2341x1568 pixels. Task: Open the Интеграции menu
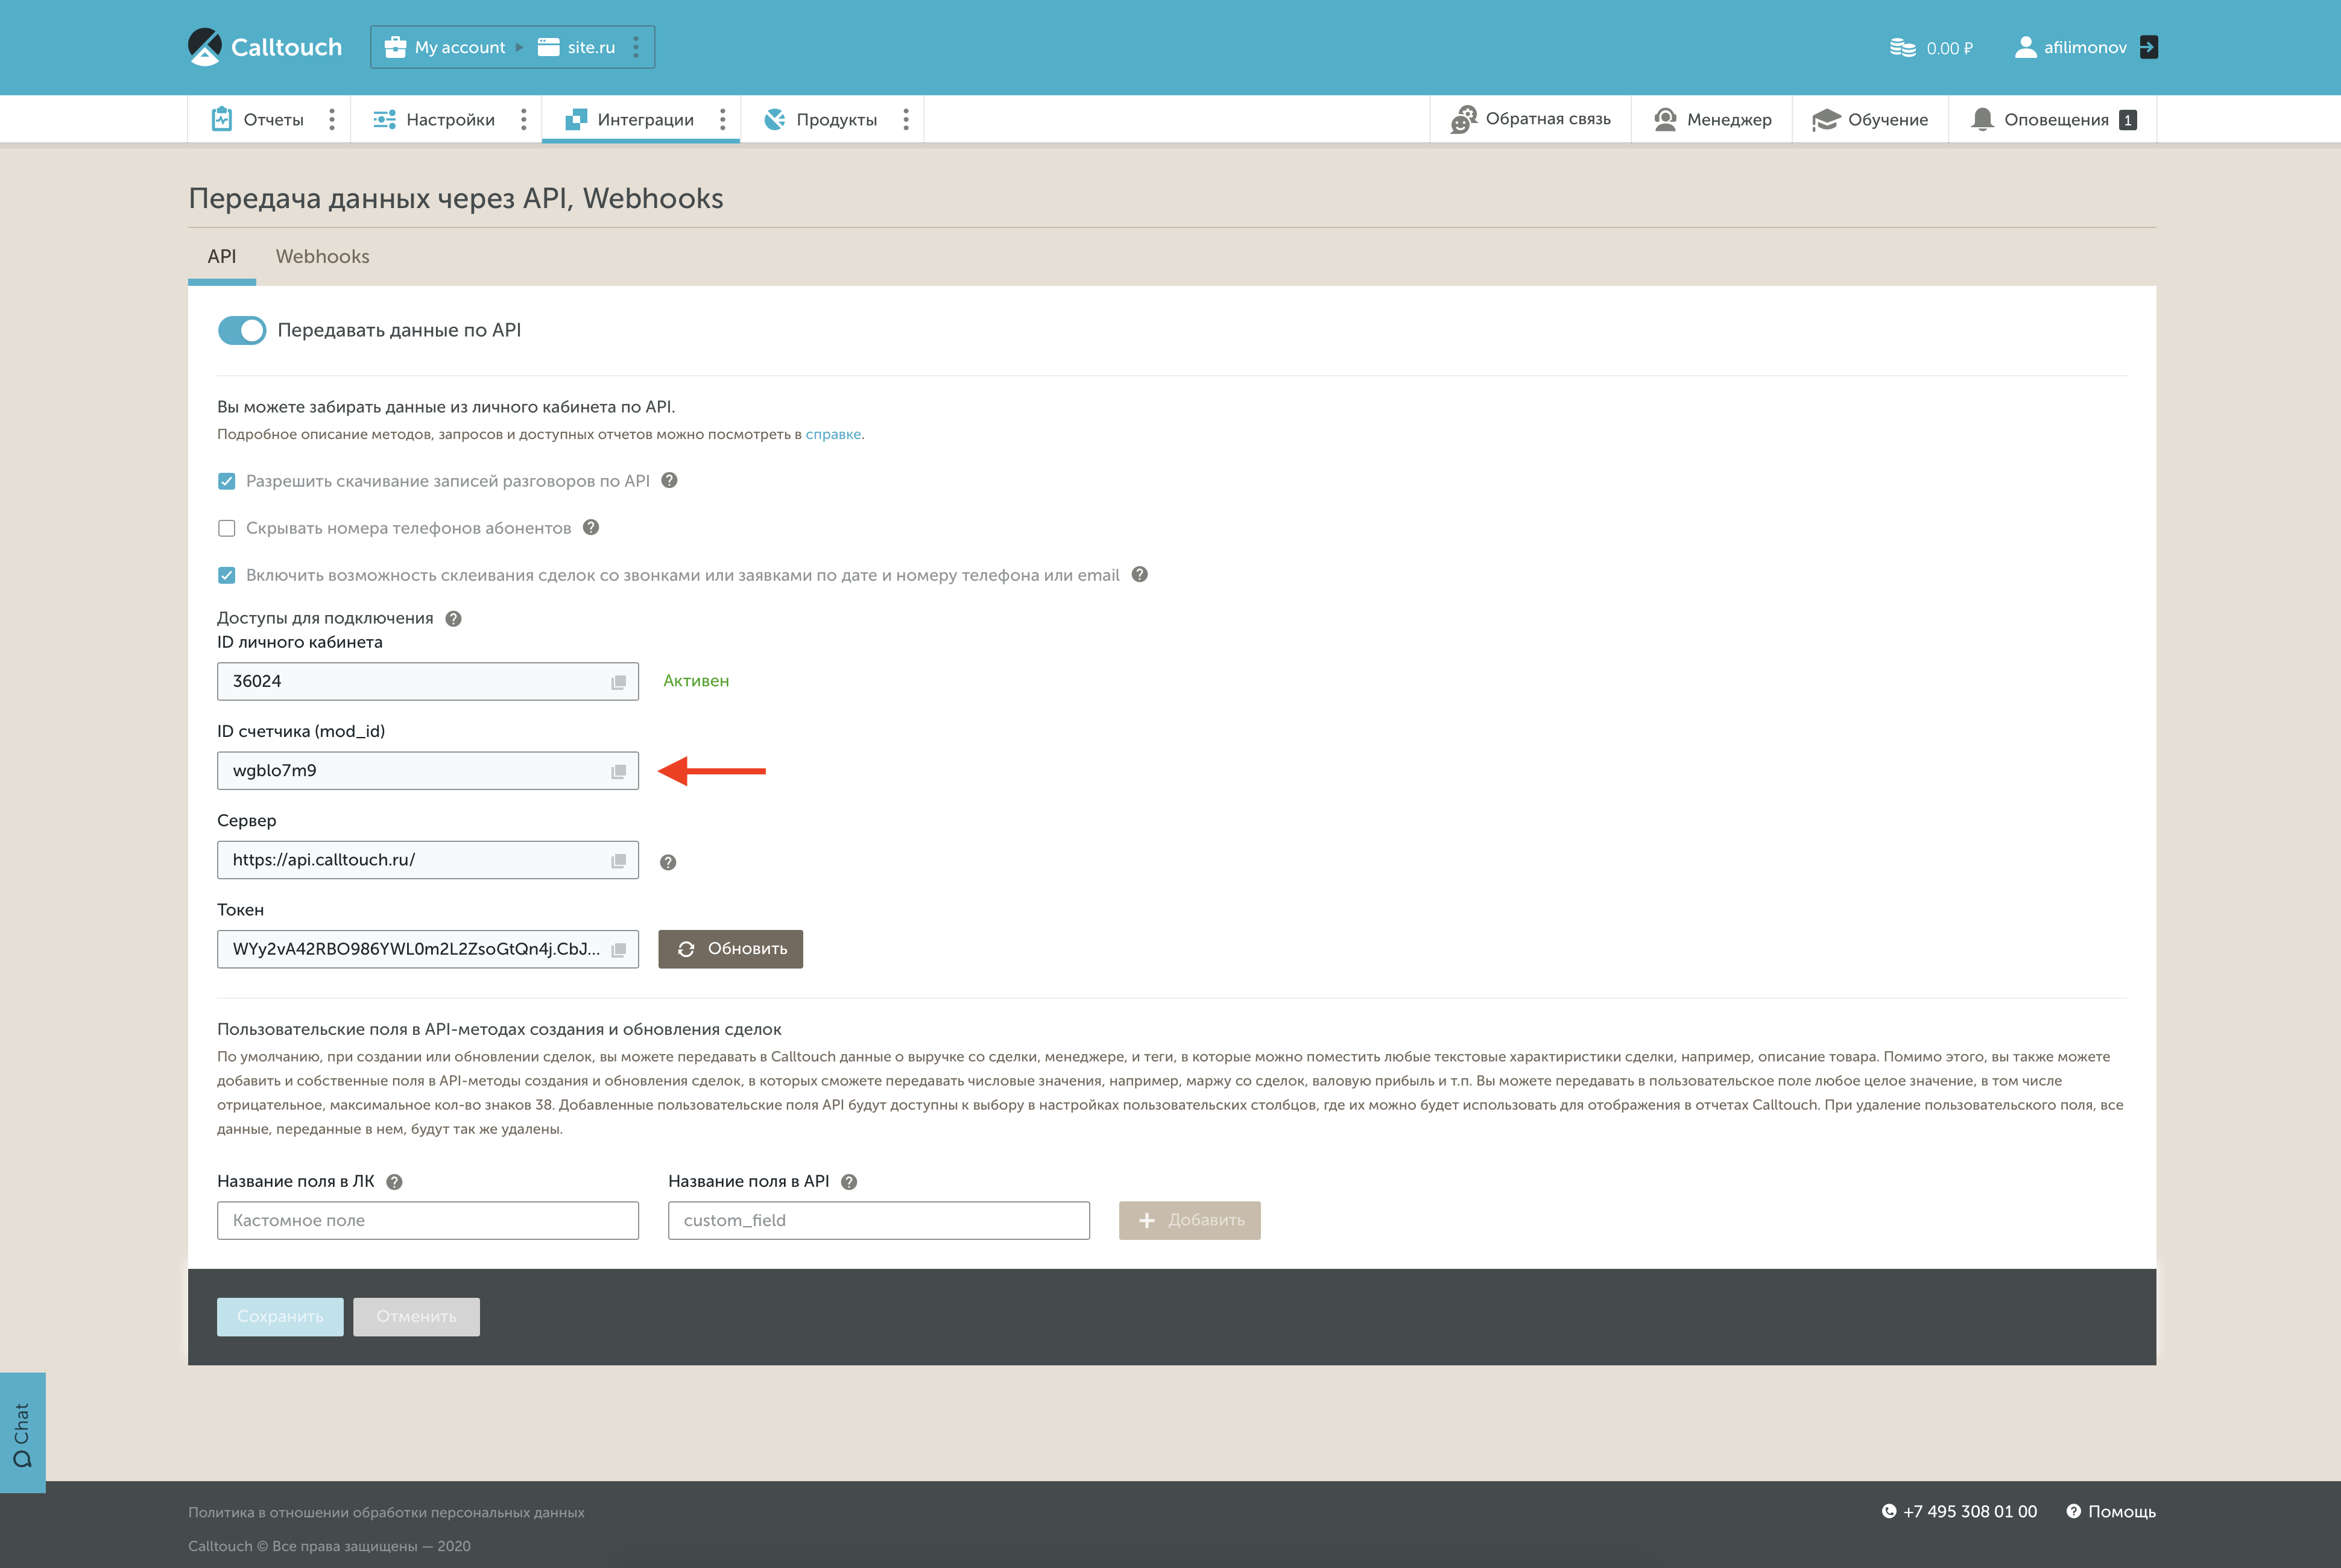click(x=629, y=119)
